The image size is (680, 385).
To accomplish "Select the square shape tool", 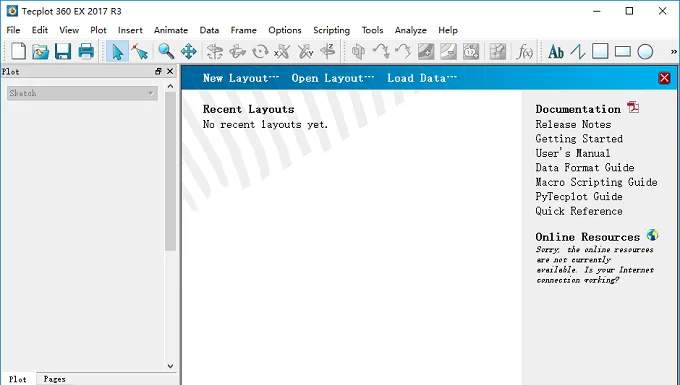I will [x=600, y=52].
